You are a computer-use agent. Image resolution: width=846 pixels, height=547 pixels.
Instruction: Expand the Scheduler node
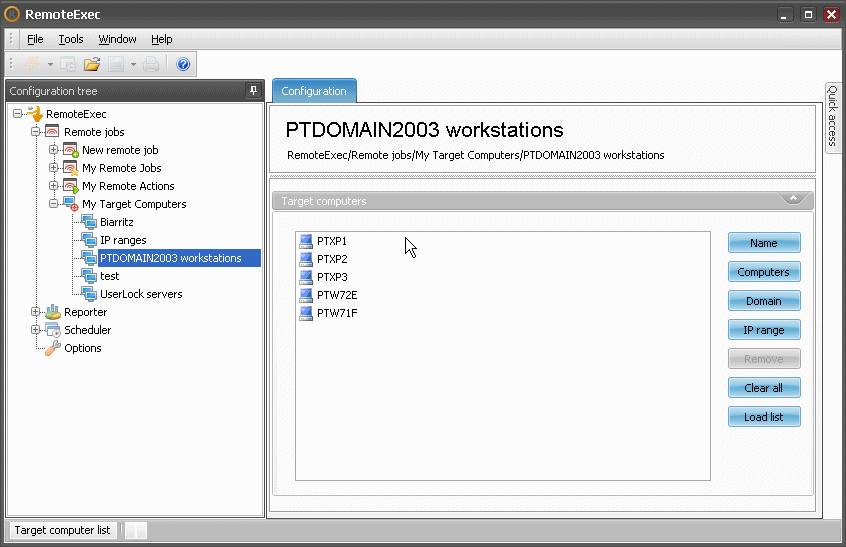[x=35, y=330]
